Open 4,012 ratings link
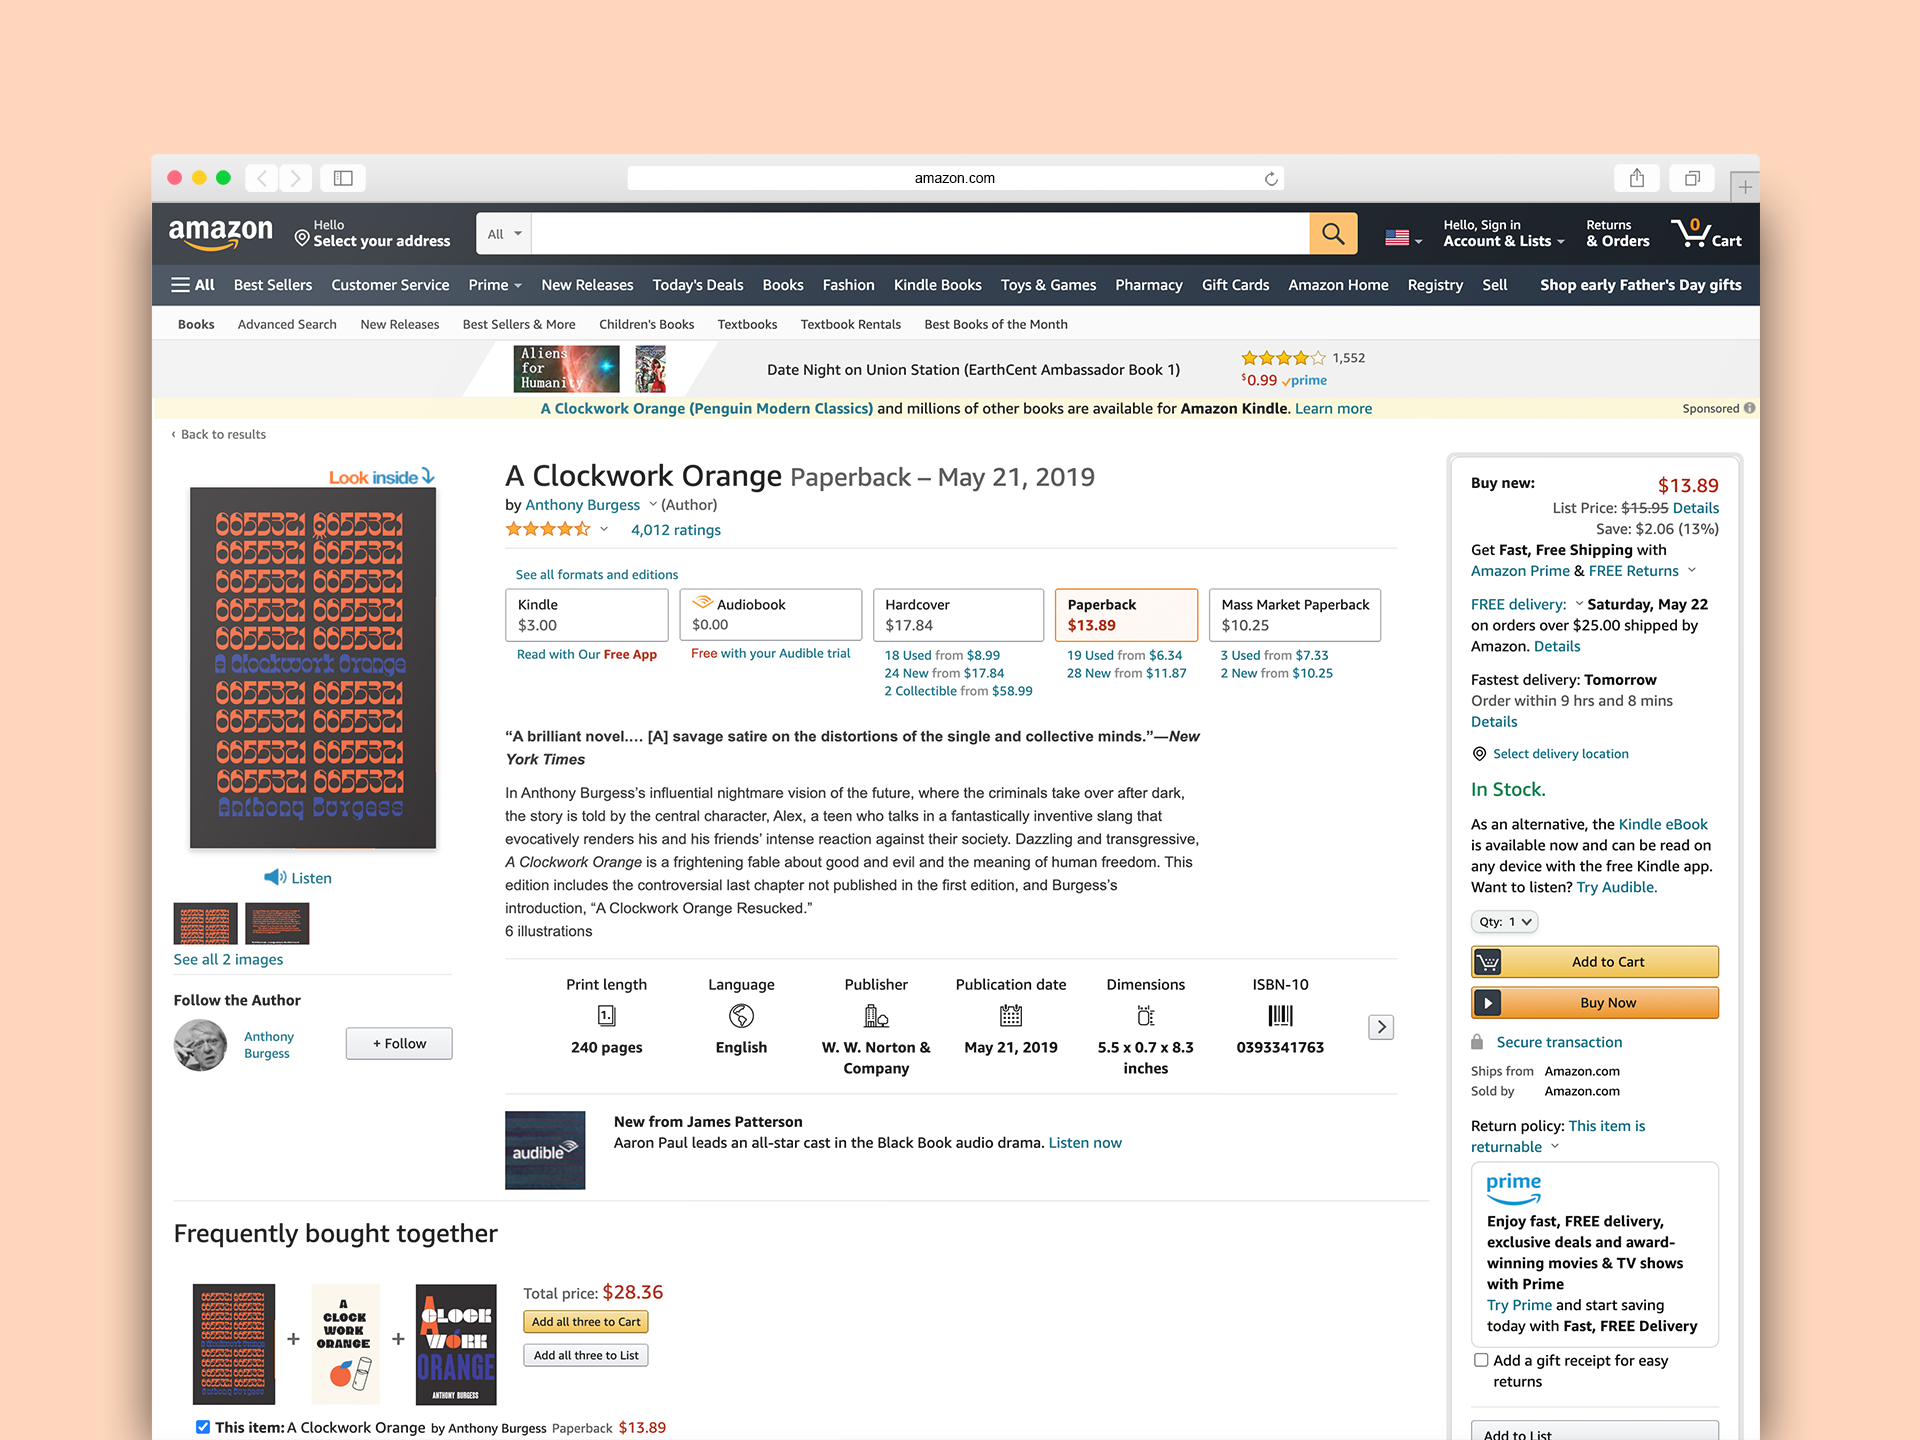This screenshot has height=1440, width=1920. tap(676, 530)
